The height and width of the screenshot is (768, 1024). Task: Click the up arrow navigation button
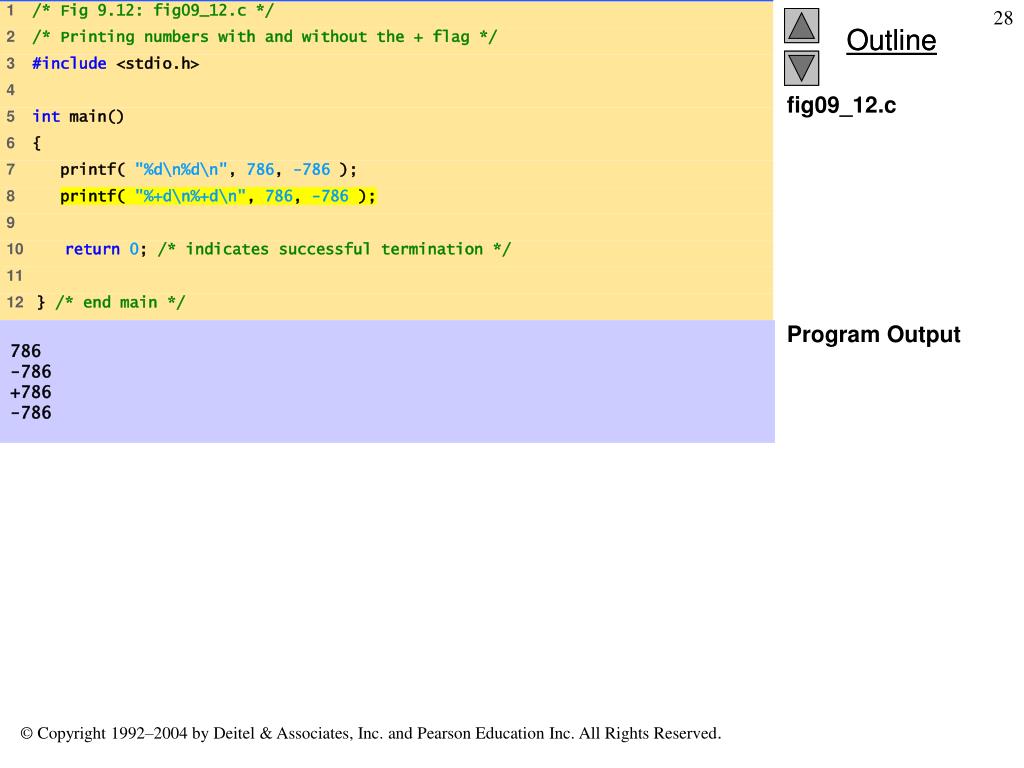[x=801, y=26]
